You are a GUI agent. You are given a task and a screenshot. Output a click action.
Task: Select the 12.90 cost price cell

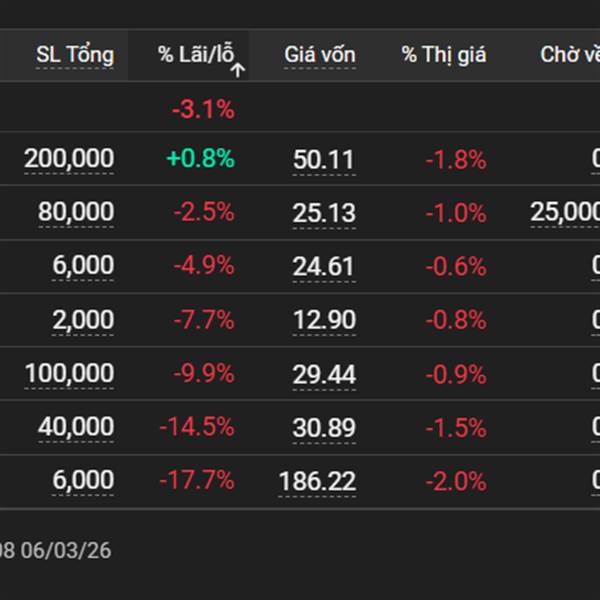[324, 321]
